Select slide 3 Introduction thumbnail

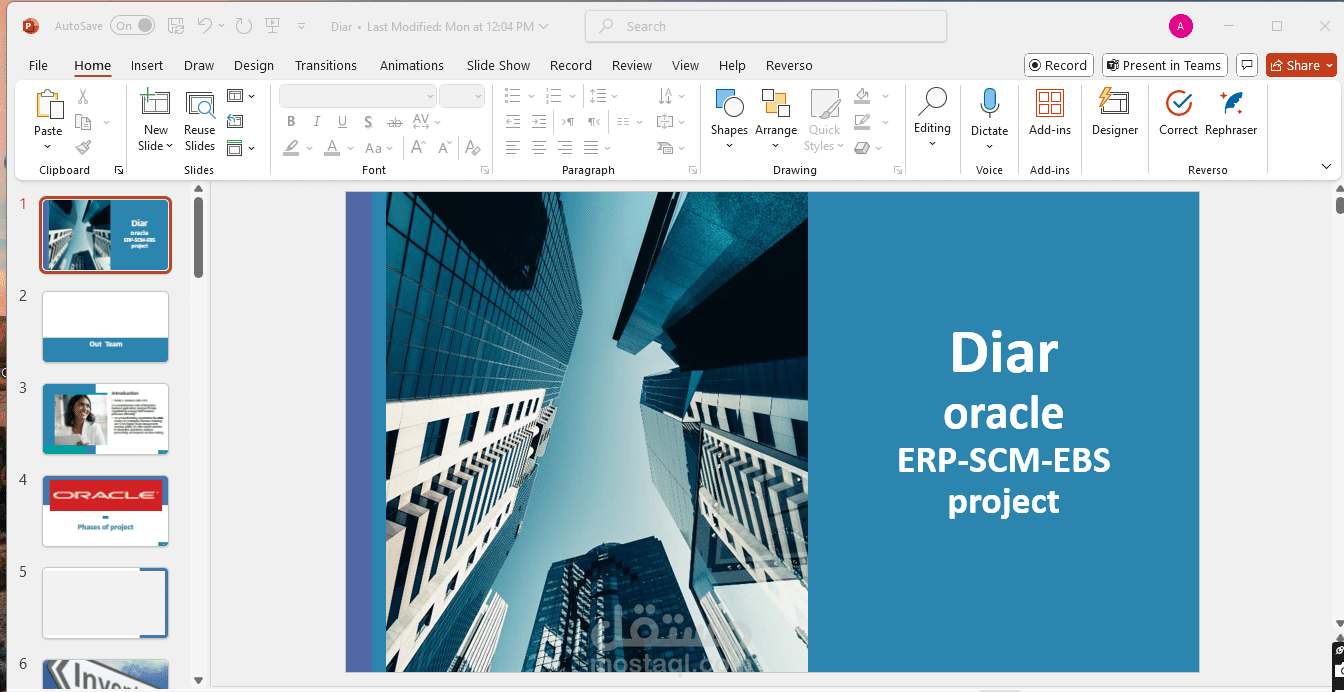tap(105, 419)
